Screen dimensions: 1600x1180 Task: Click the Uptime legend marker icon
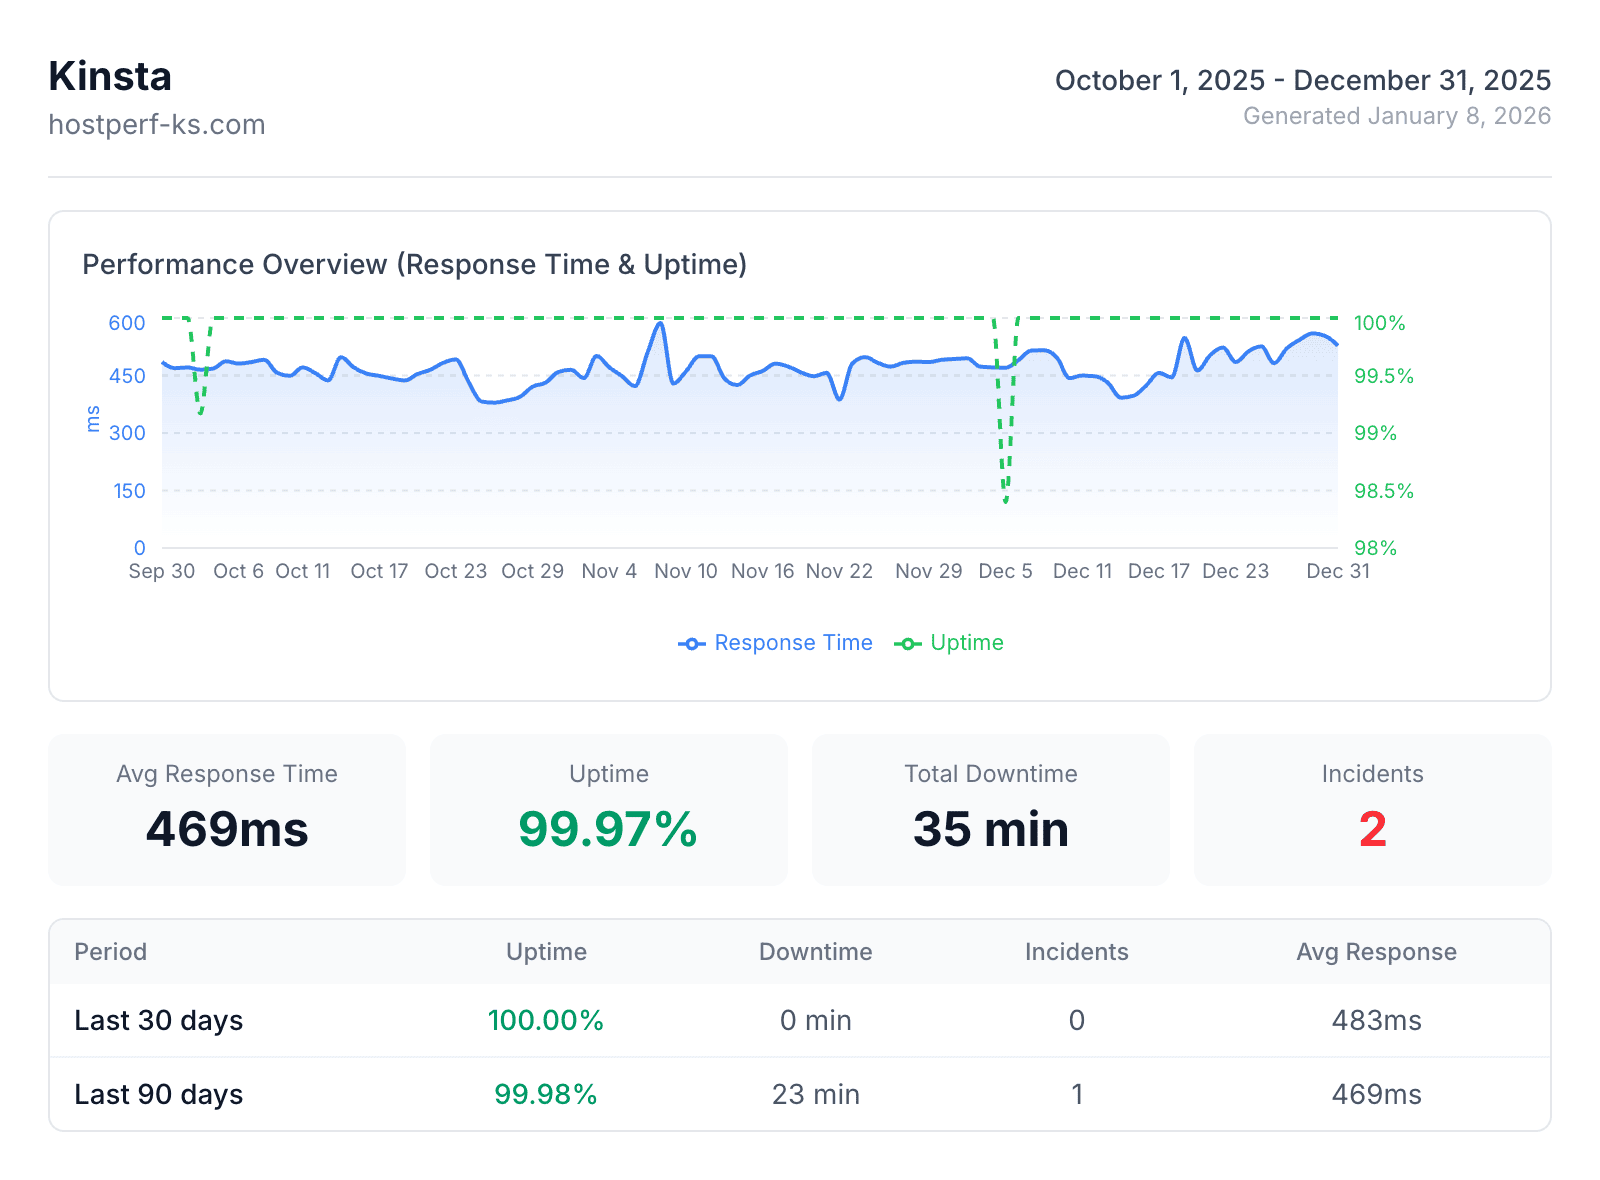908,643
